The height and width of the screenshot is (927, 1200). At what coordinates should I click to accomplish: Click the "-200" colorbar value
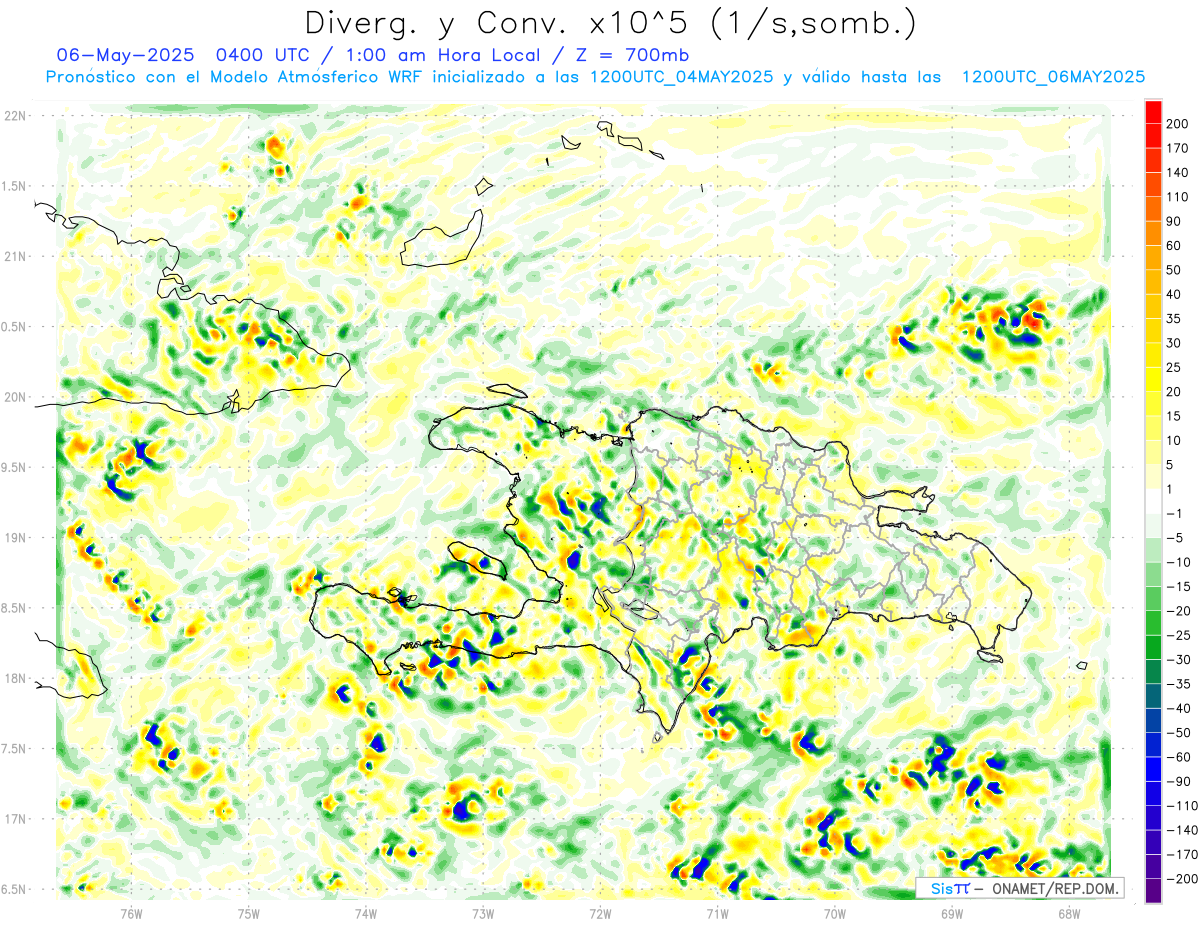[x=1181, y=879]
